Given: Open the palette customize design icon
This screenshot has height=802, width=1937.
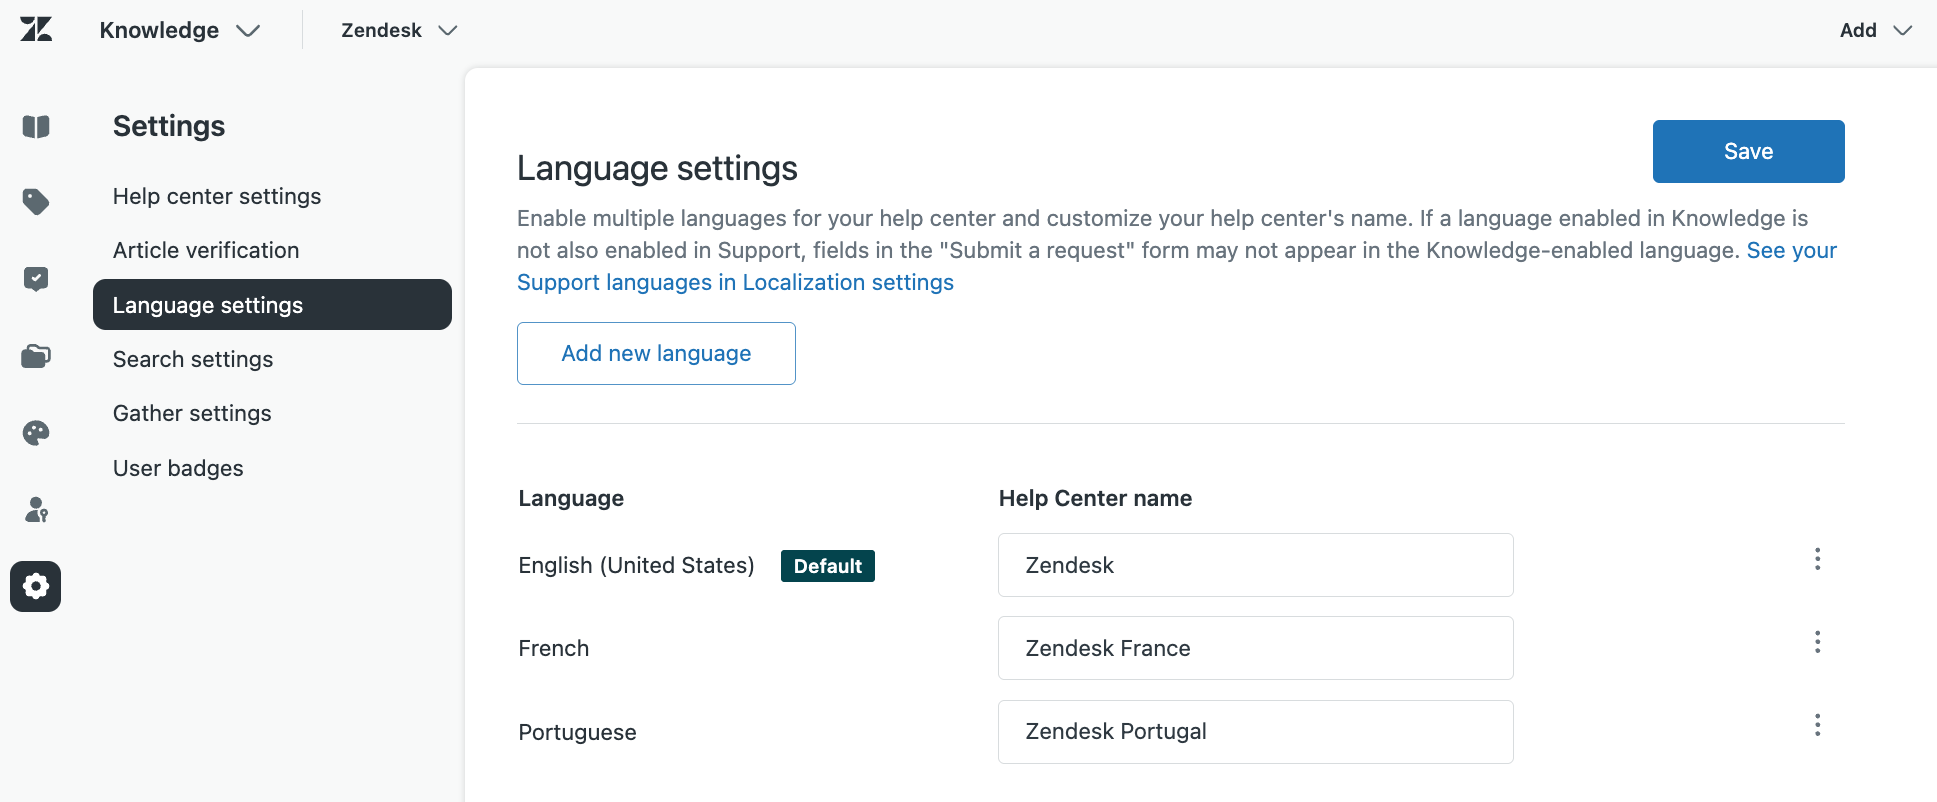Looking at the screenshot, I should (36, 433).
